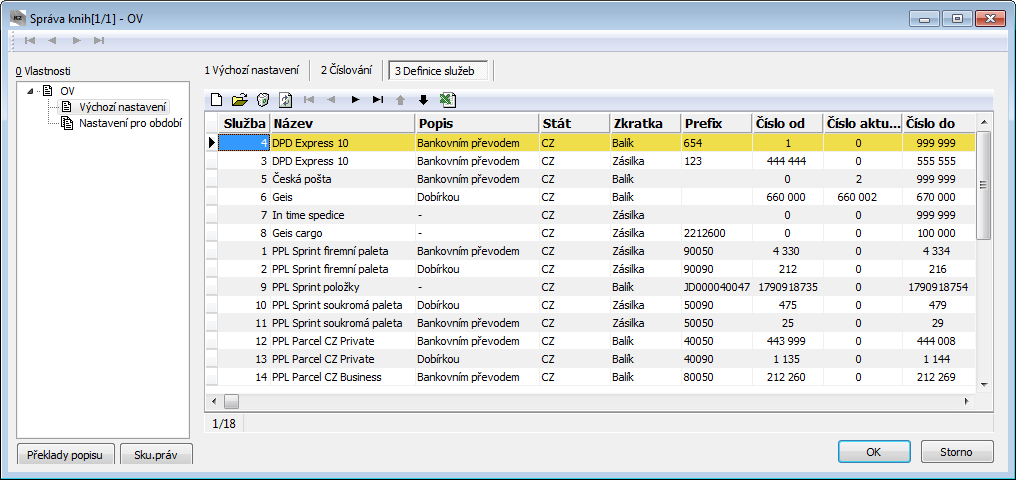Open the 3 Definice služeb tab
This screenshot has width=1016, height=480.
[x=437, y=71]
